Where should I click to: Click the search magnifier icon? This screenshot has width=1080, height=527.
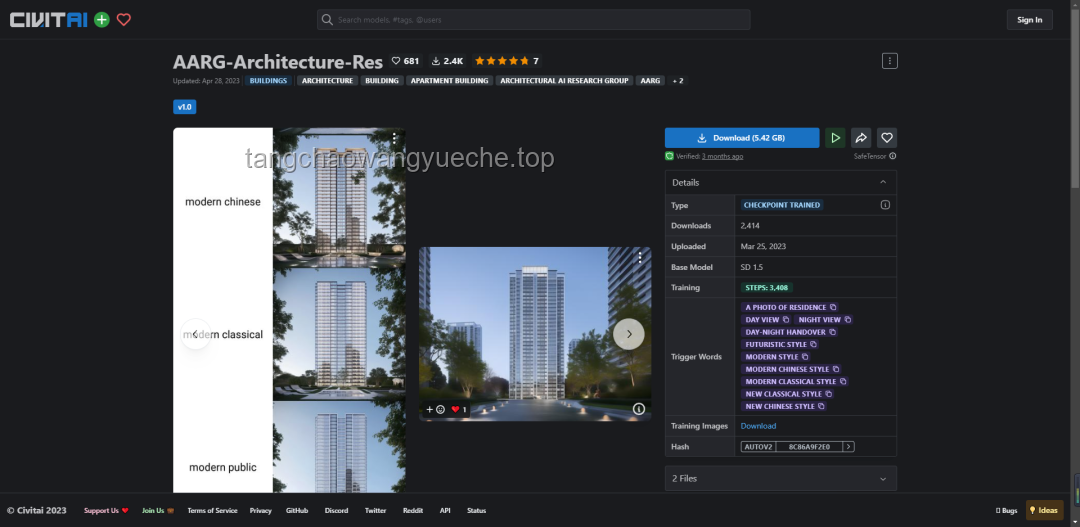(327, 20)
